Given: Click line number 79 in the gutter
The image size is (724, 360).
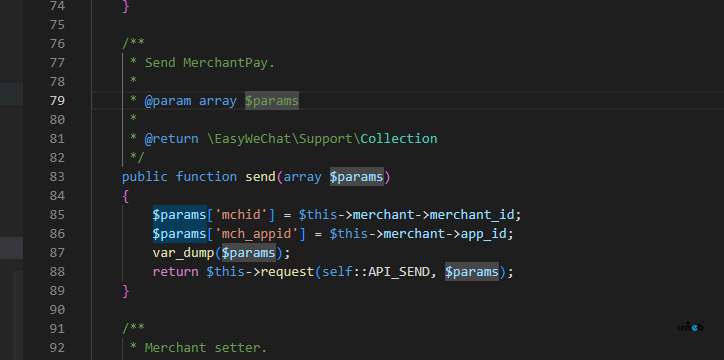Looking at the screenshot, I should [57, 101].
